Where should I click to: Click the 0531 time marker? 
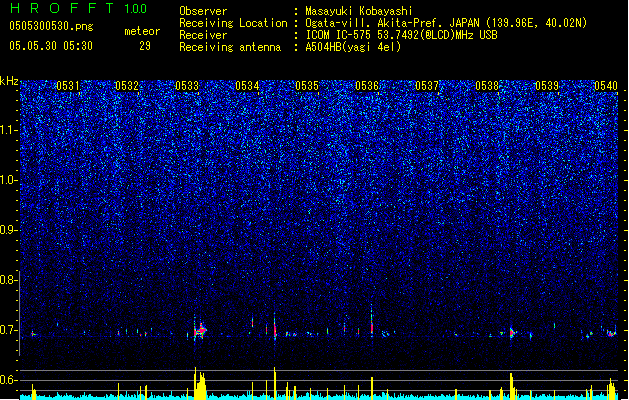click(x=67, y=86)
